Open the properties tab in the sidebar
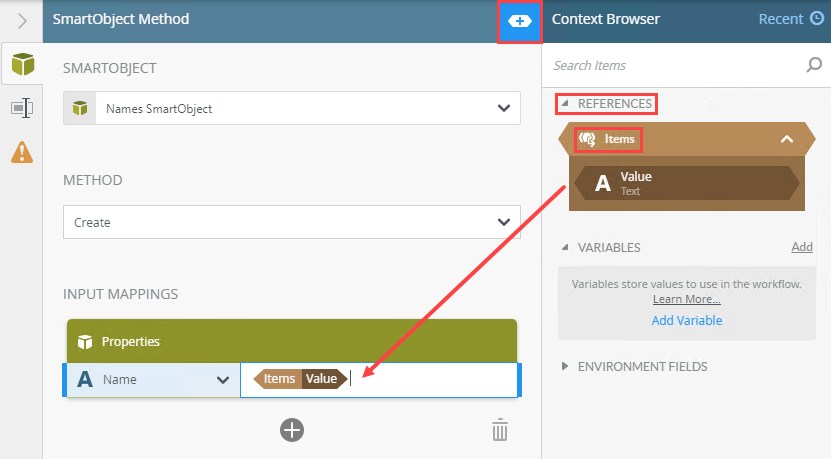 click(21, 108)
